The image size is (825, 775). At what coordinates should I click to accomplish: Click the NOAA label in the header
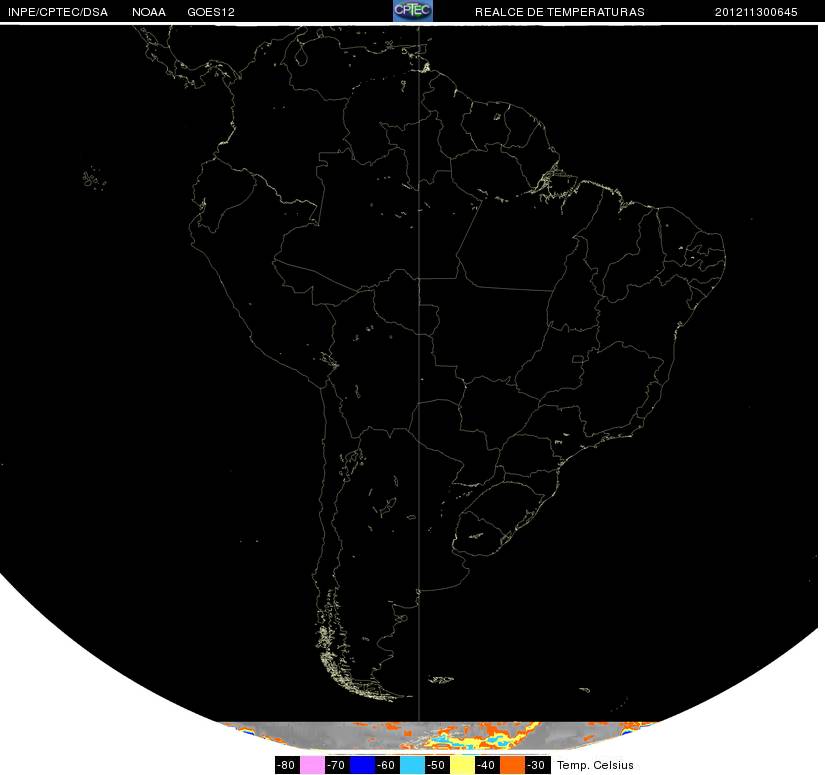pos(149,12)
